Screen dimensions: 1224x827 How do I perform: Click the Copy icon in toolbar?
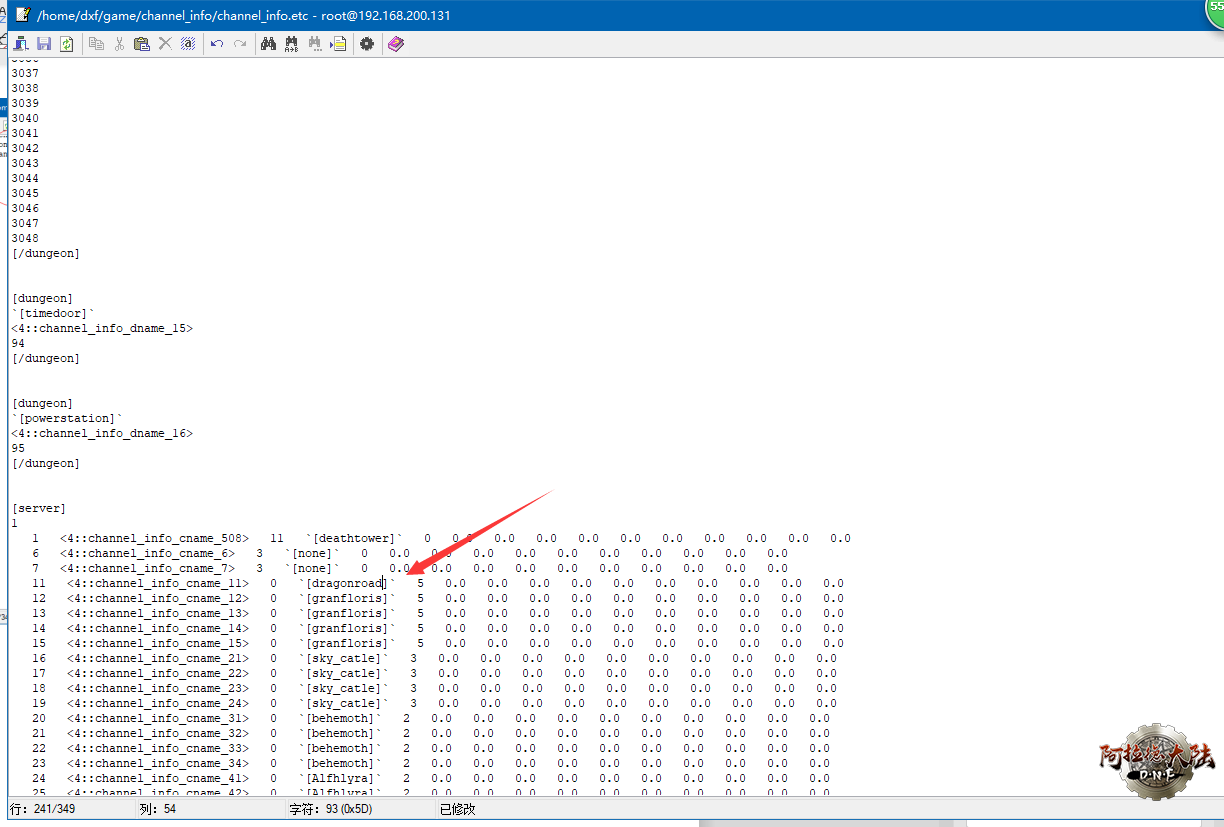[x=97, y=44]
